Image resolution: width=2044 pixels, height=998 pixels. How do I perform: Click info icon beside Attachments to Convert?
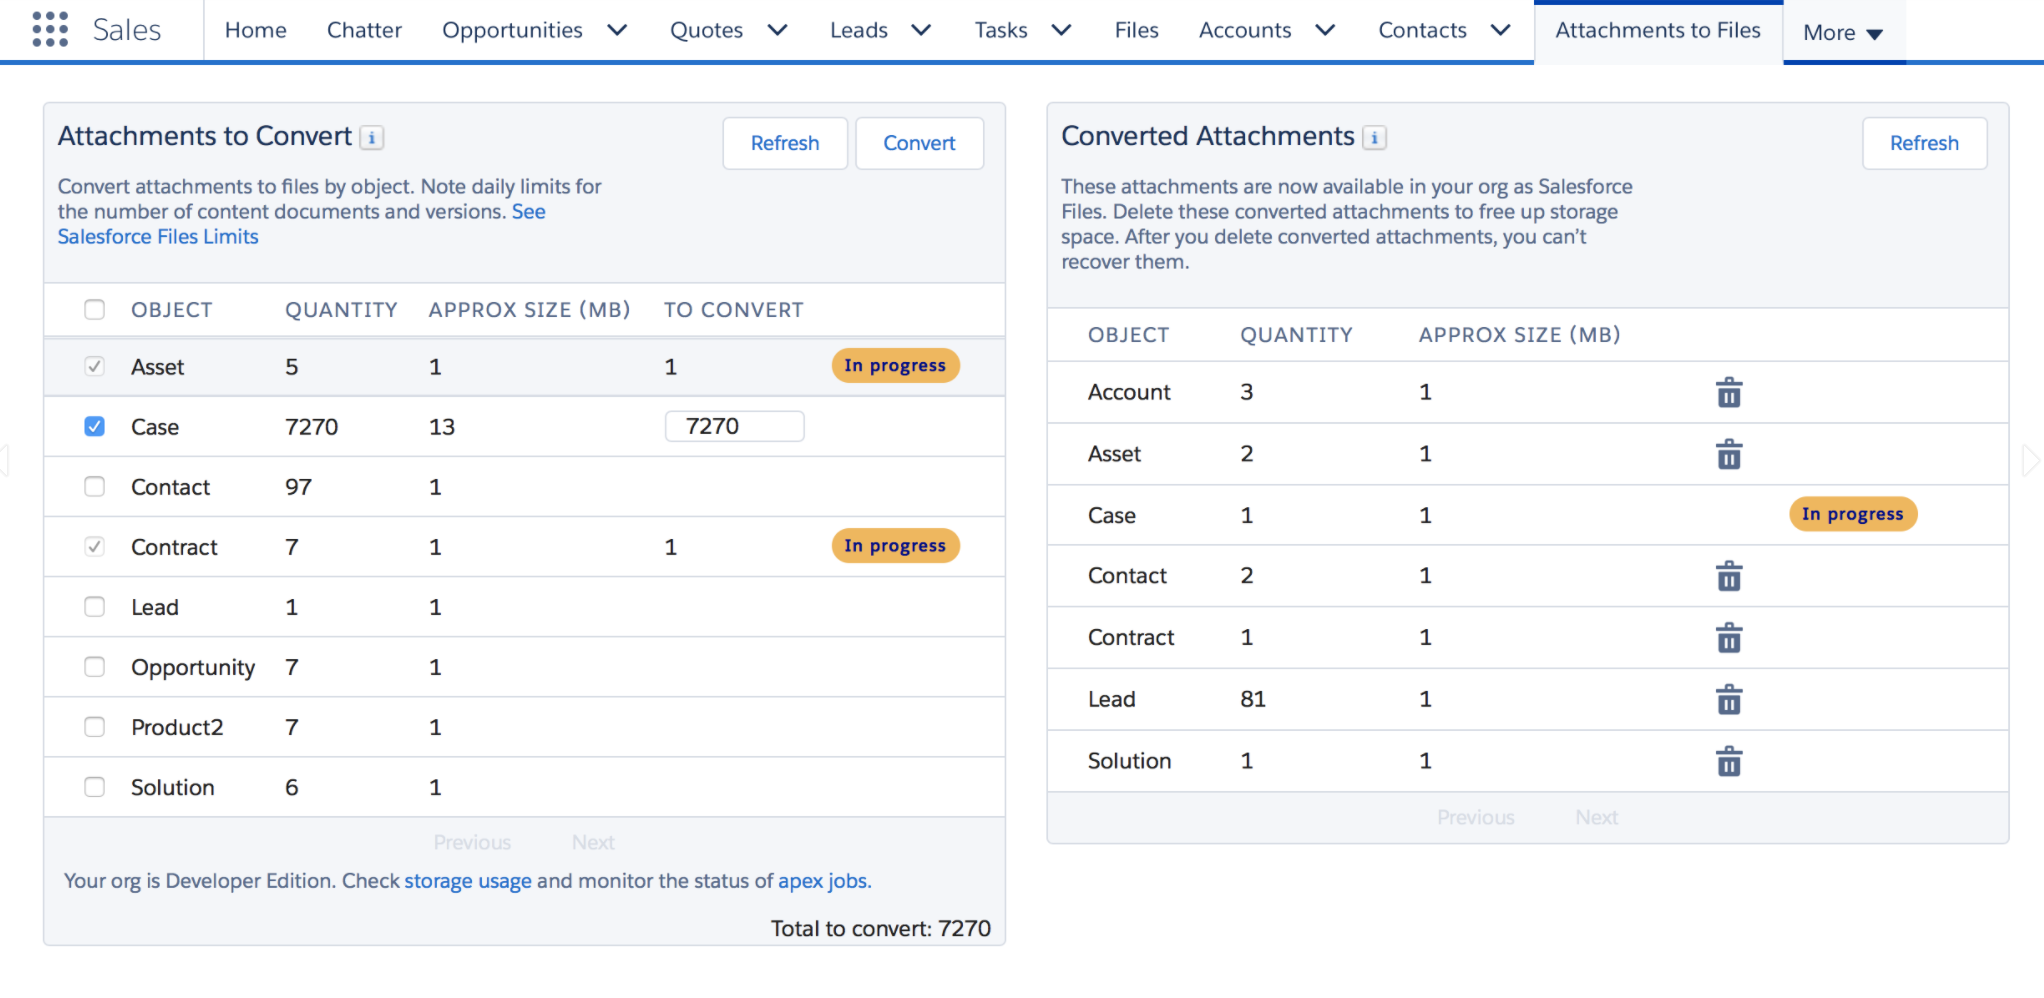(x=372, y=138)
